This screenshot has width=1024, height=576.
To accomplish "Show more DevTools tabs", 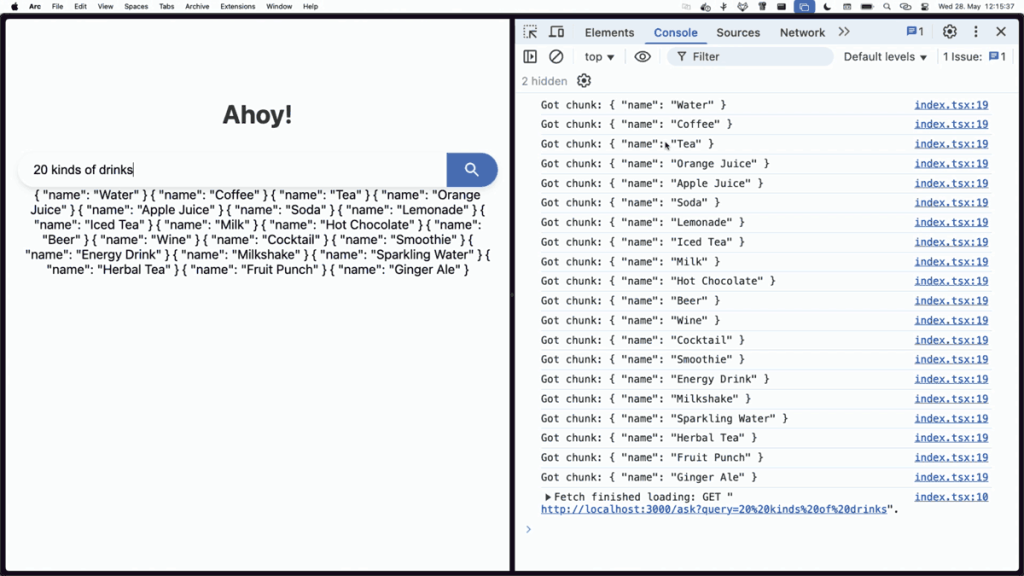I will [x=844, y=32].
